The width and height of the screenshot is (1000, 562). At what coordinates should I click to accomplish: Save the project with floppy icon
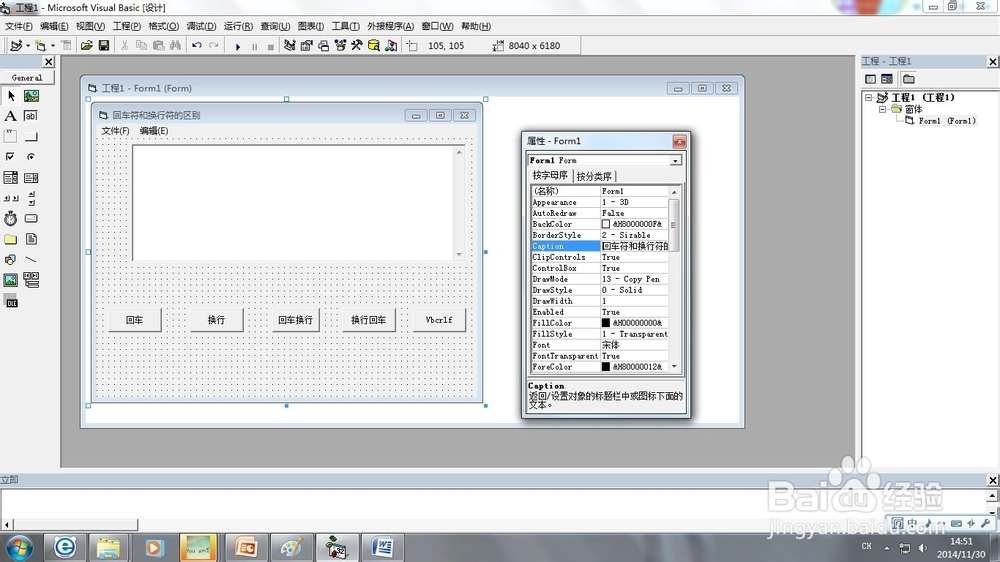tap(103, 45)
